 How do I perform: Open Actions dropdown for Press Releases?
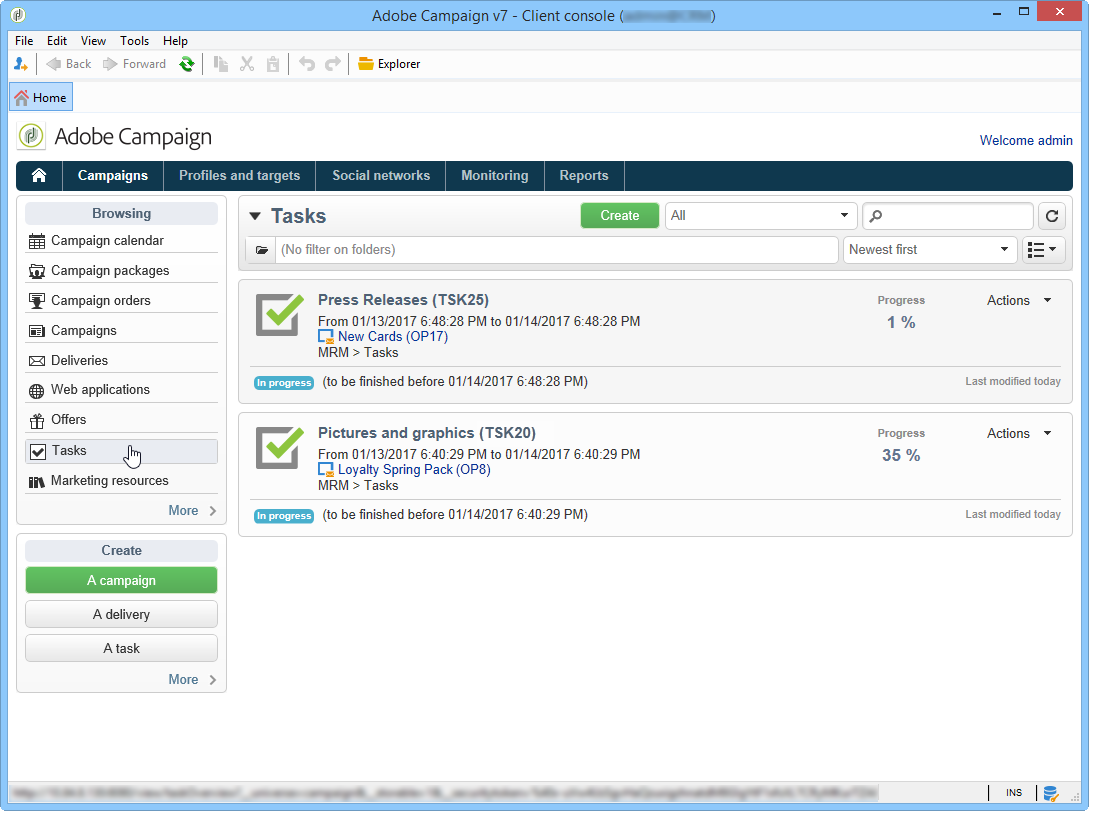click(x=1019, y=301)
